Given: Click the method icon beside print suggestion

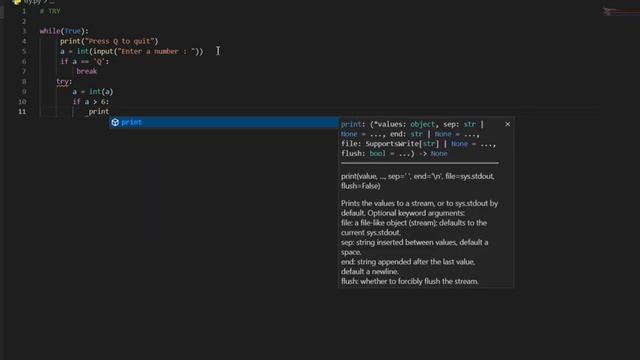Looking at the screenshot, I should point(115,122).
